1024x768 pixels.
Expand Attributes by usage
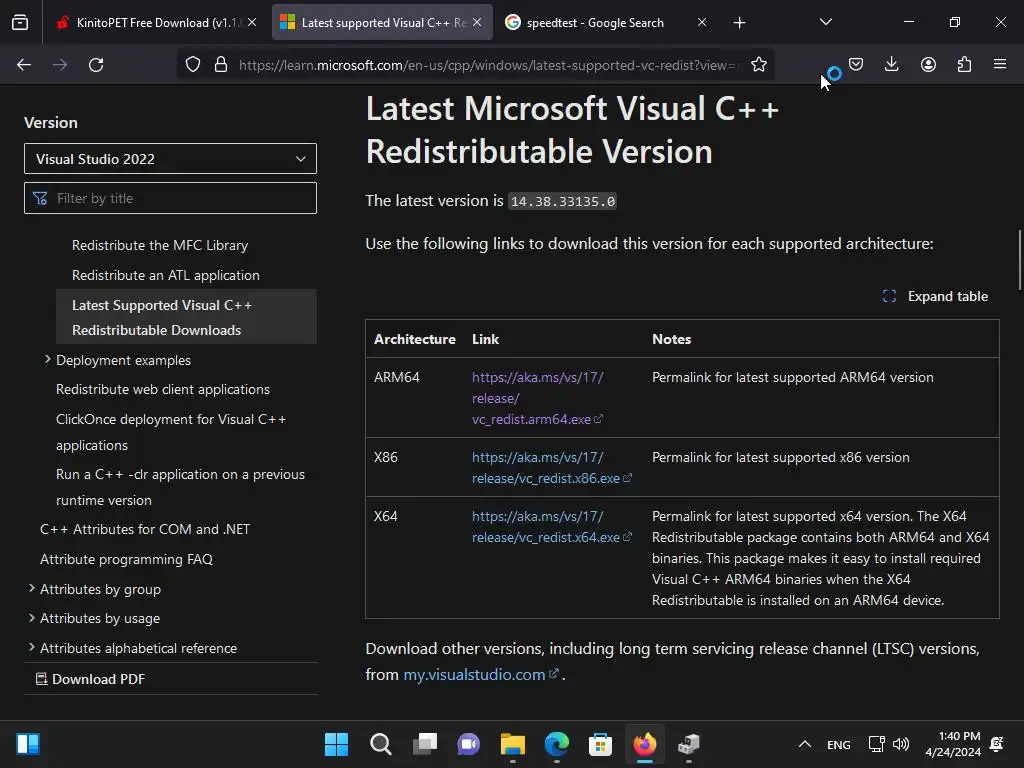tap(31, 618)
